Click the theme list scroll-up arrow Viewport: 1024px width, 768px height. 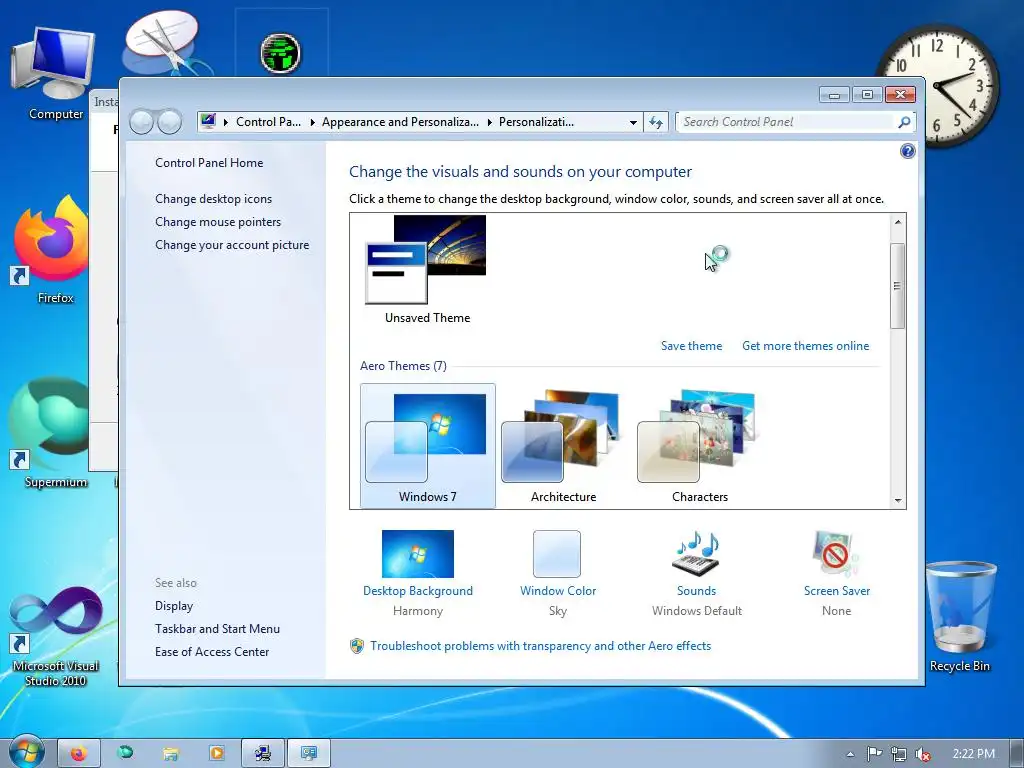point(897,222)
